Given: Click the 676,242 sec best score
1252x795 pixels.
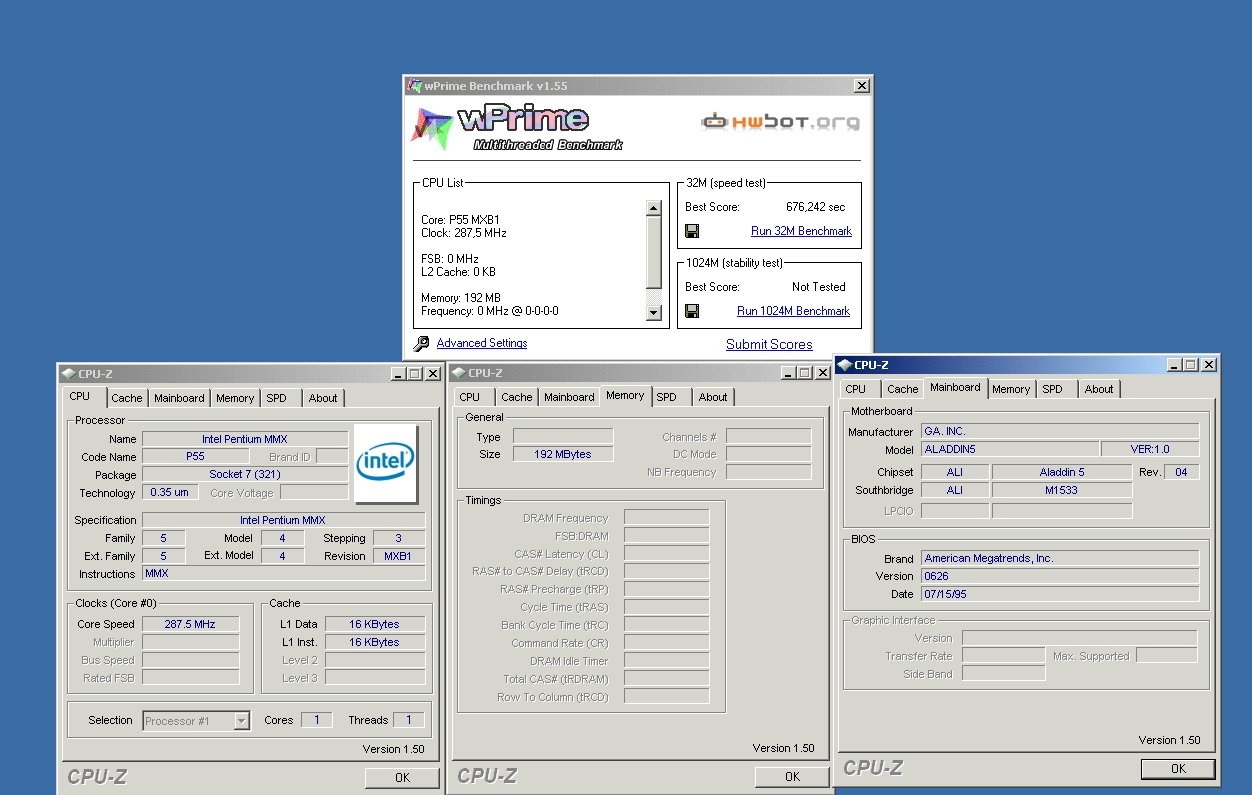Looking at the screenshot, I should [x=815, y=207].
